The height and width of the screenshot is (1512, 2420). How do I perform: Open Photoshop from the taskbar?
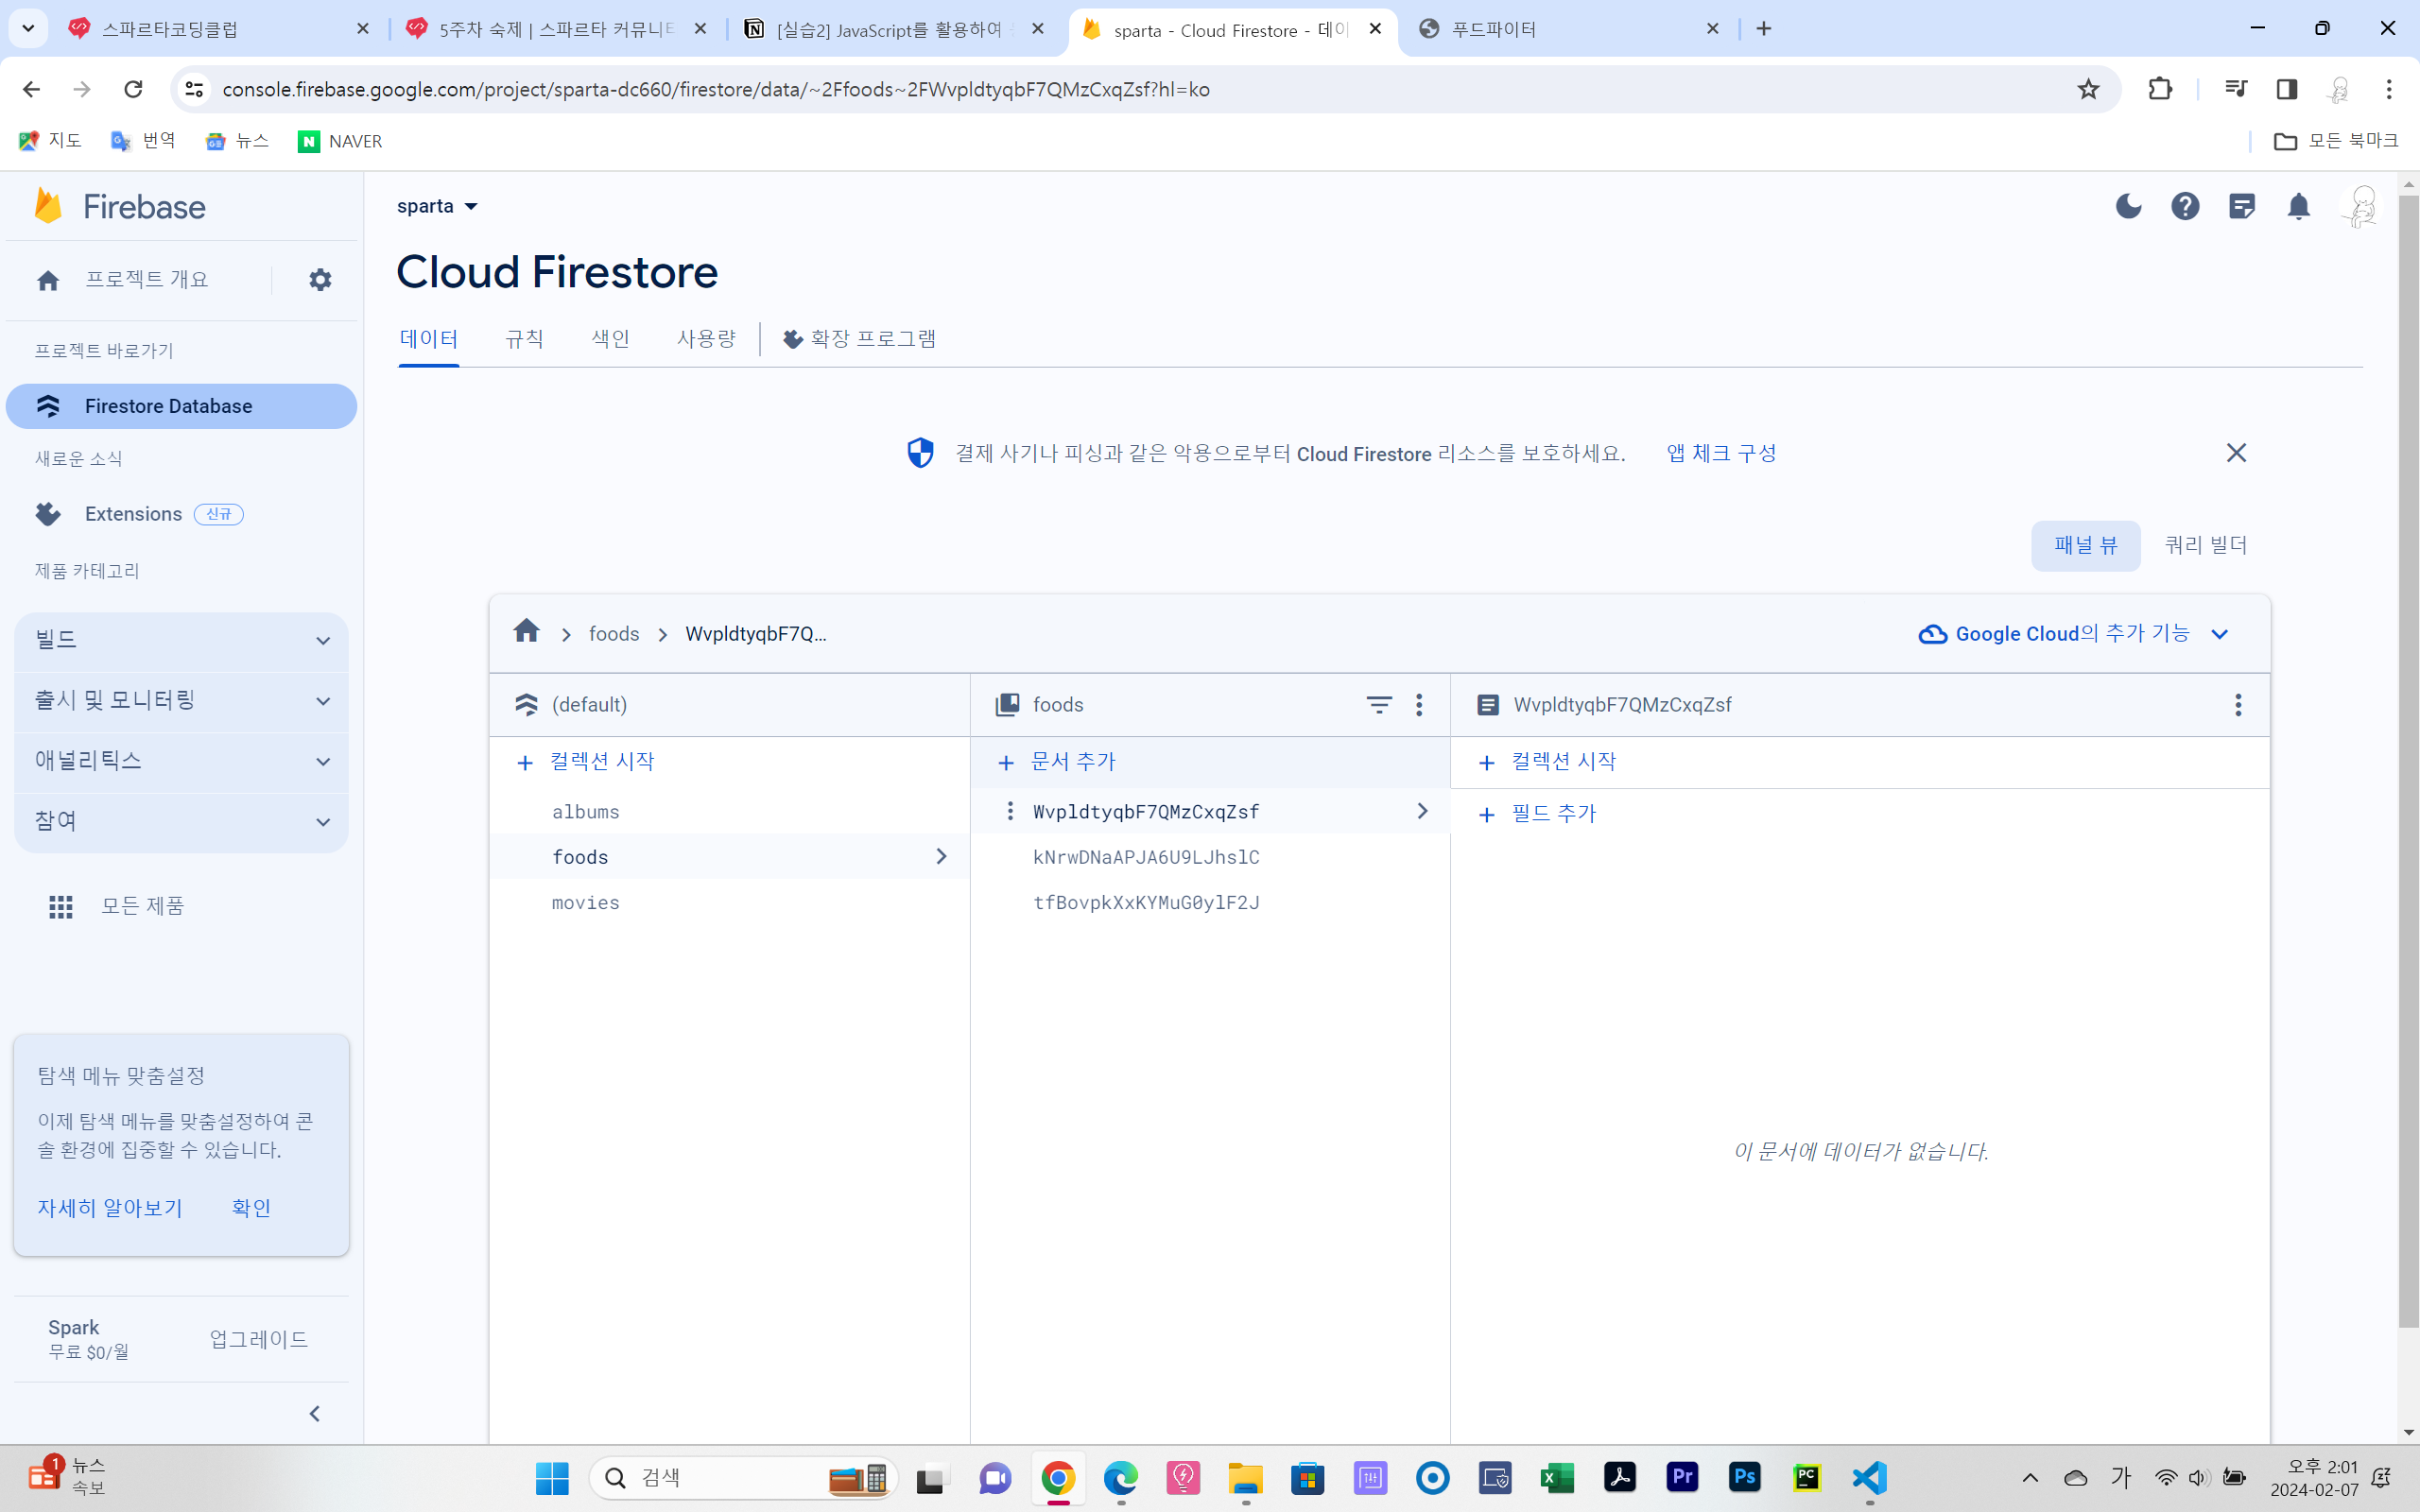(x=1745, y=1477)
